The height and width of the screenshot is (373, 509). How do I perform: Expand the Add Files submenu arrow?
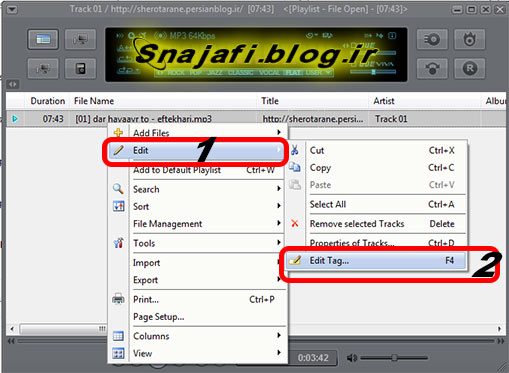point(279,132)
